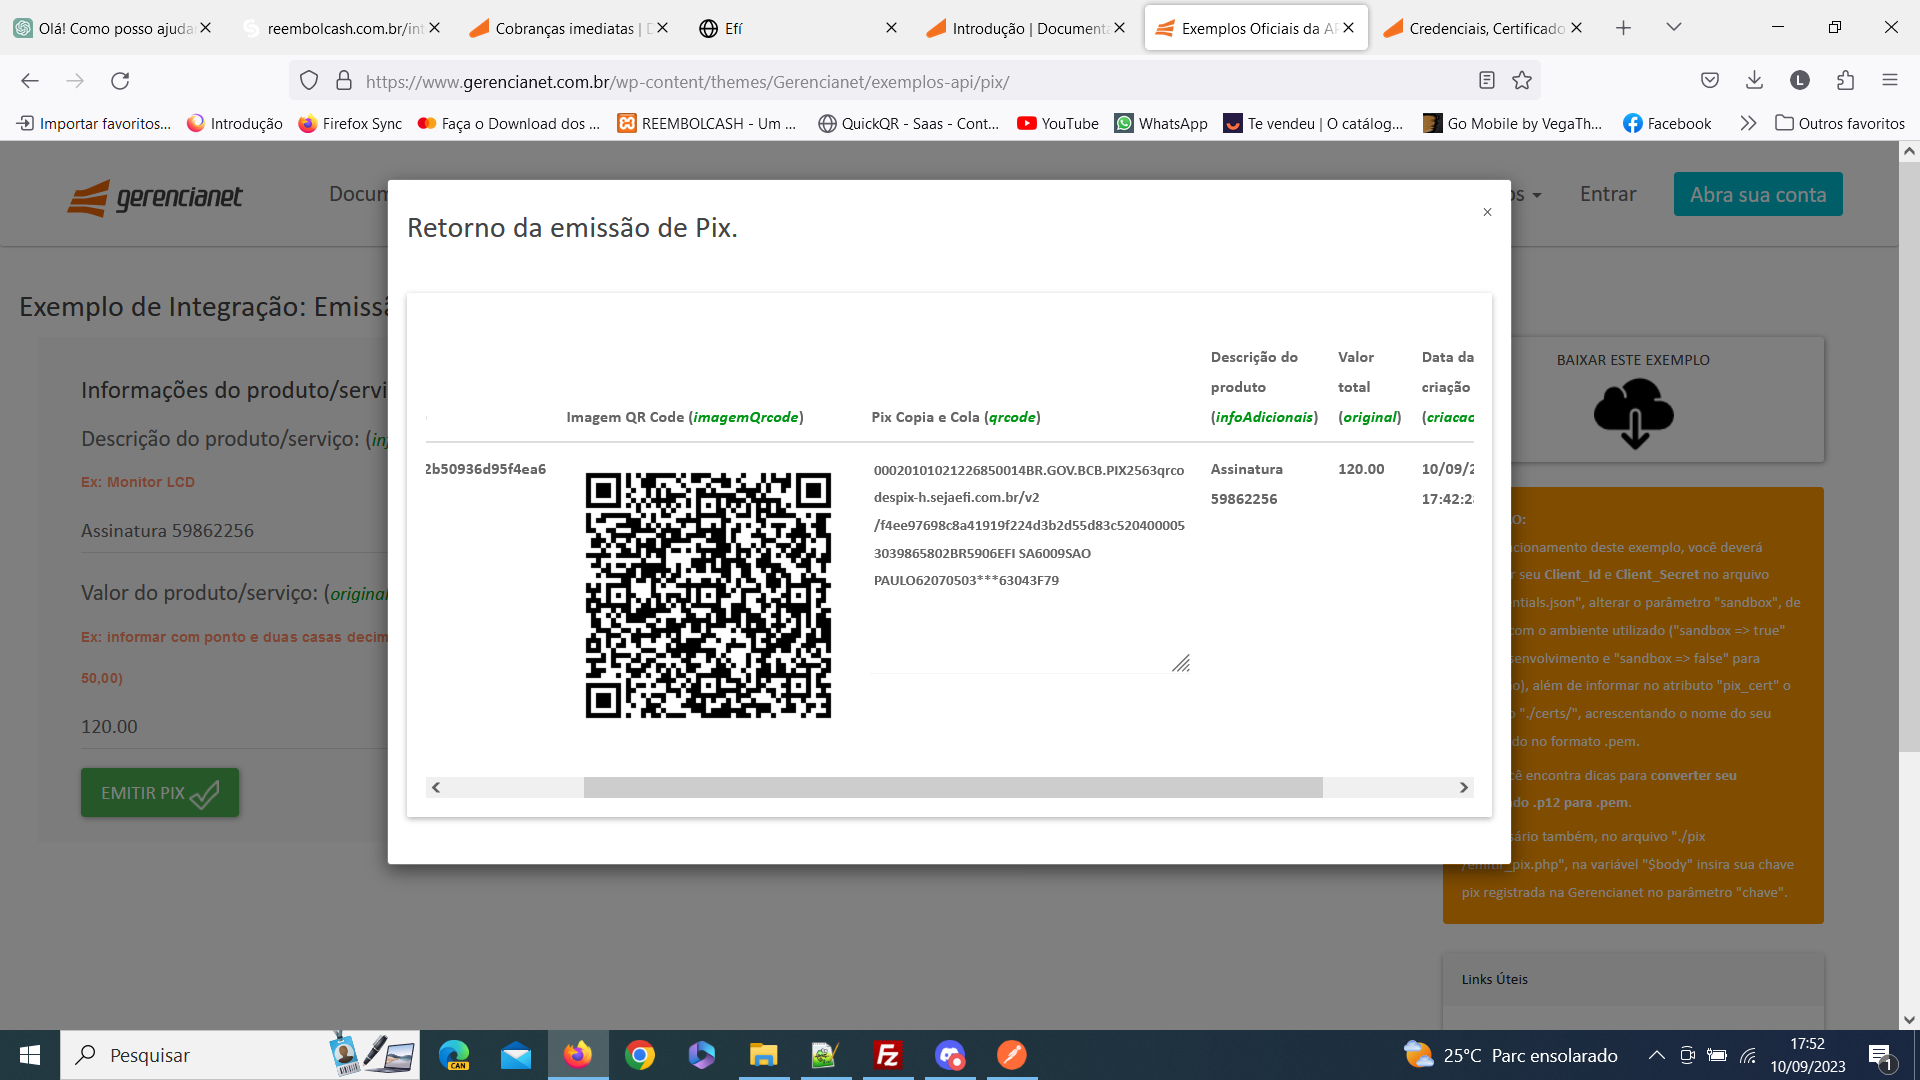Open the Go Mobile by VegaTheme bookmark

point(1513,123)
